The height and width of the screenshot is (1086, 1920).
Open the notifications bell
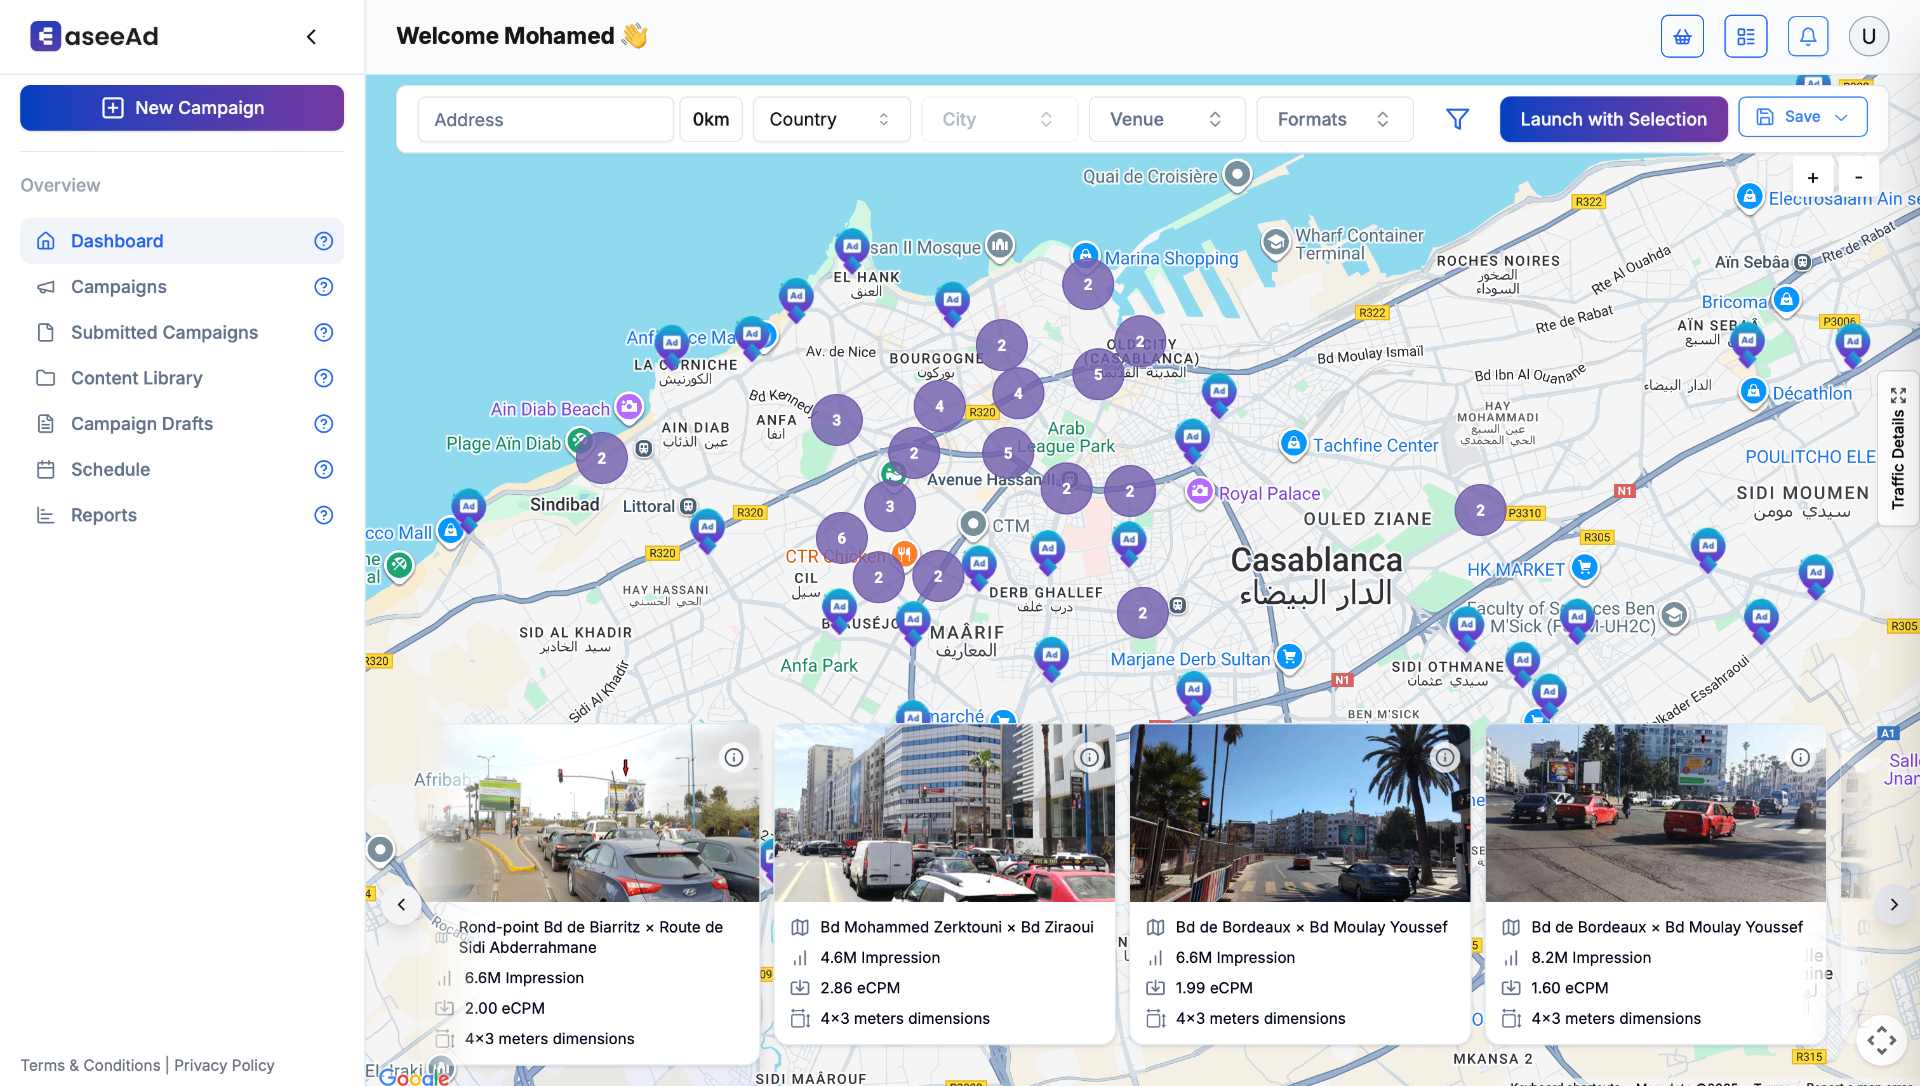(1807, 37)
